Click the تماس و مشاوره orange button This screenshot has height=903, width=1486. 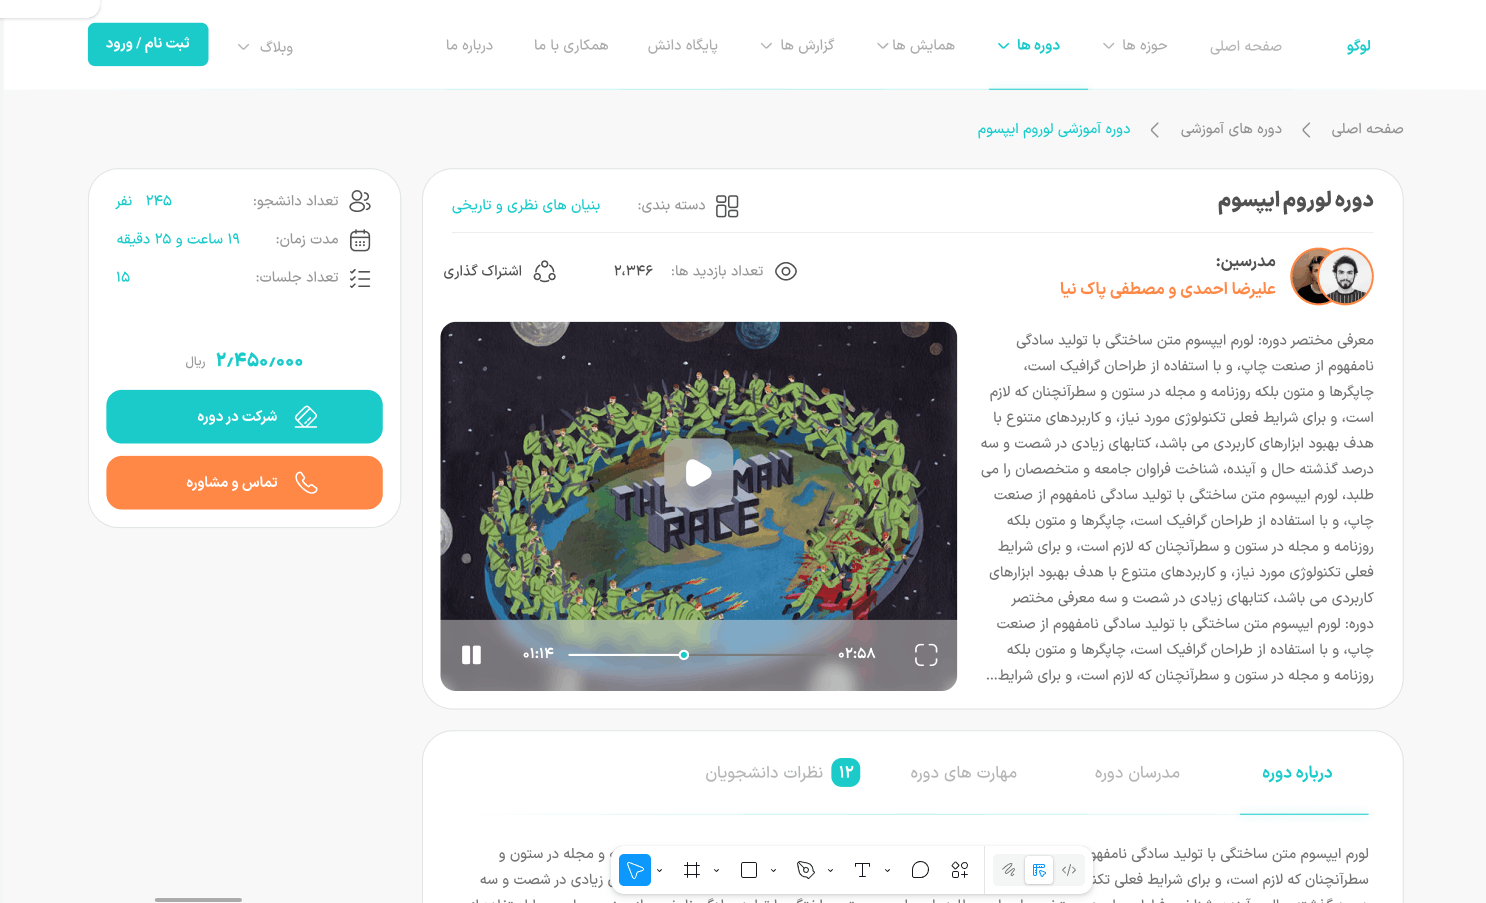pos(244,483)
